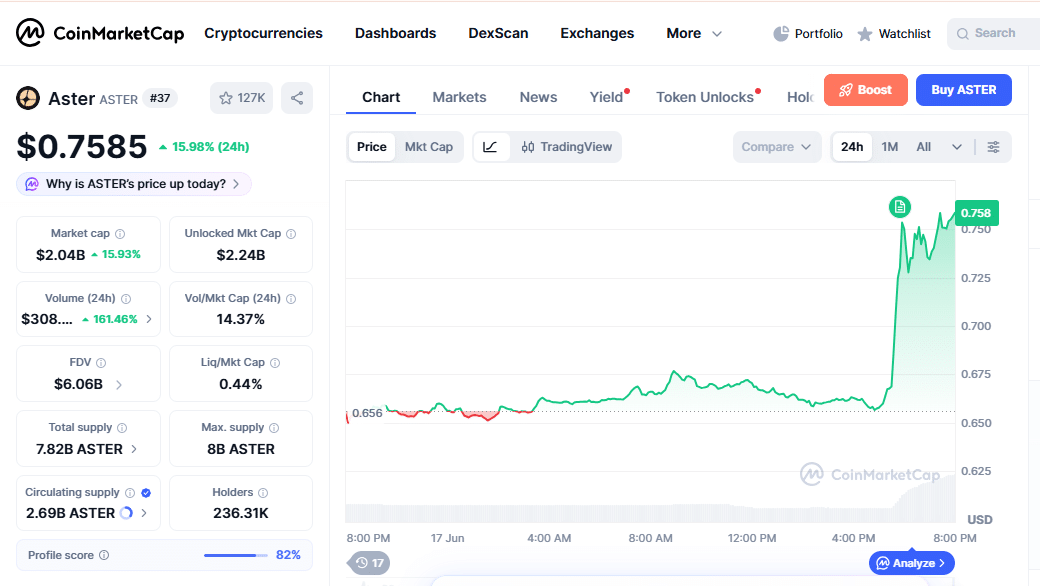Select the All time range
Viewport: 1040px width, 586px height.
click(923, 147)
